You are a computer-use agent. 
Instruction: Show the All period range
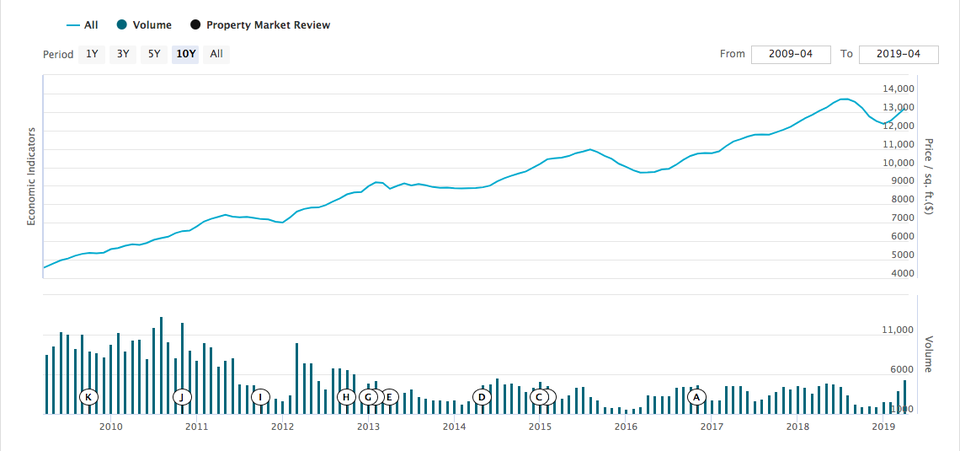point(216,54)
